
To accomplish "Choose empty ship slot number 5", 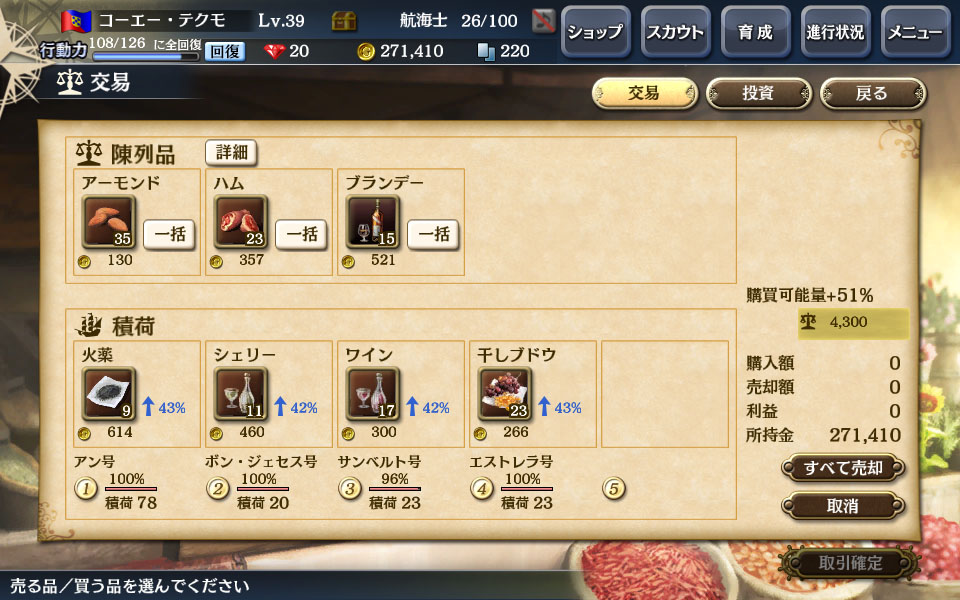I will point(613,489).
